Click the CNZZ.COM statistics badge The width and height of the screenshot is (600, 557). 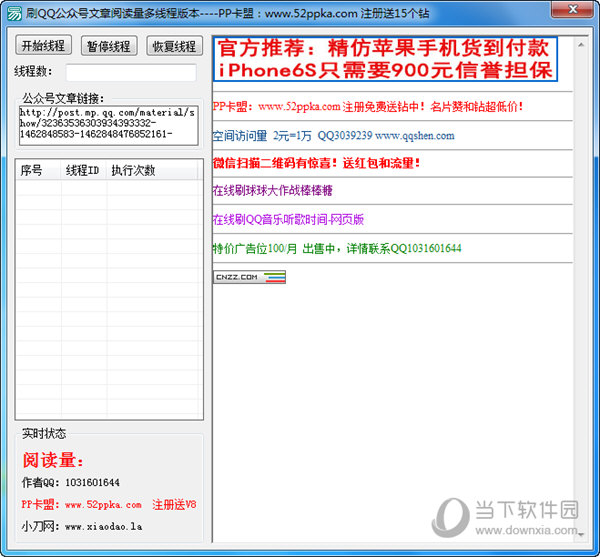[x=249, y=277]
